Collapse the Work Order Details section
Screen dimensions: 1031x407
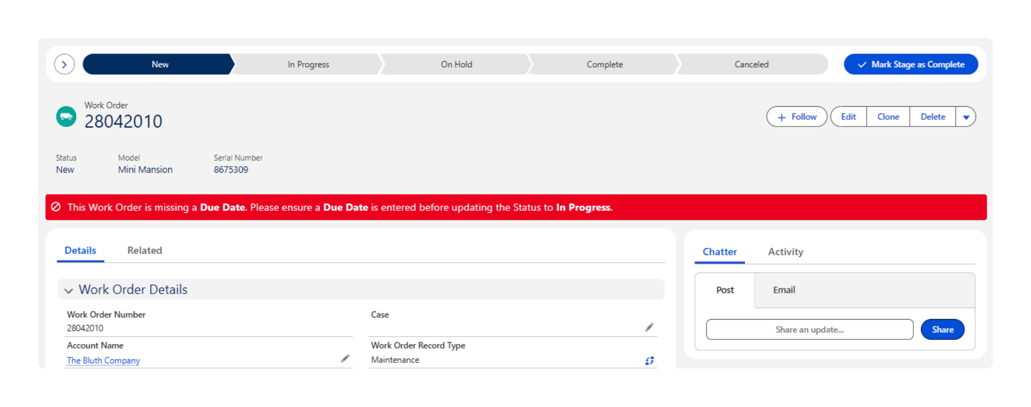point(69,290)
